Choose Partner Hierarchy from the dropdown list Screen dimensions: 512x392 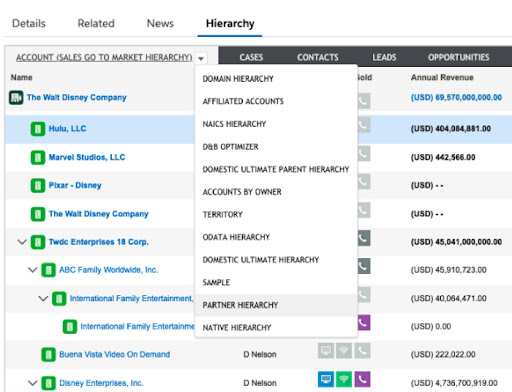click(240, 305)
